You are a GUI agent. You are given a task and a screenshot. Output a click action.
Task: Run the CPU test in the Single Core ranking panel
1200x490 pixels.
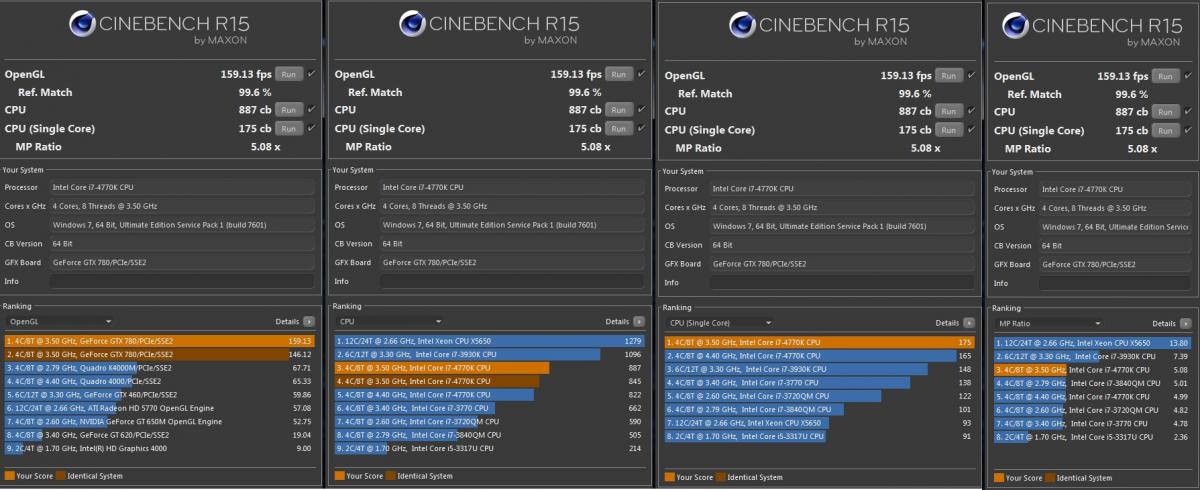coord(949,111)
